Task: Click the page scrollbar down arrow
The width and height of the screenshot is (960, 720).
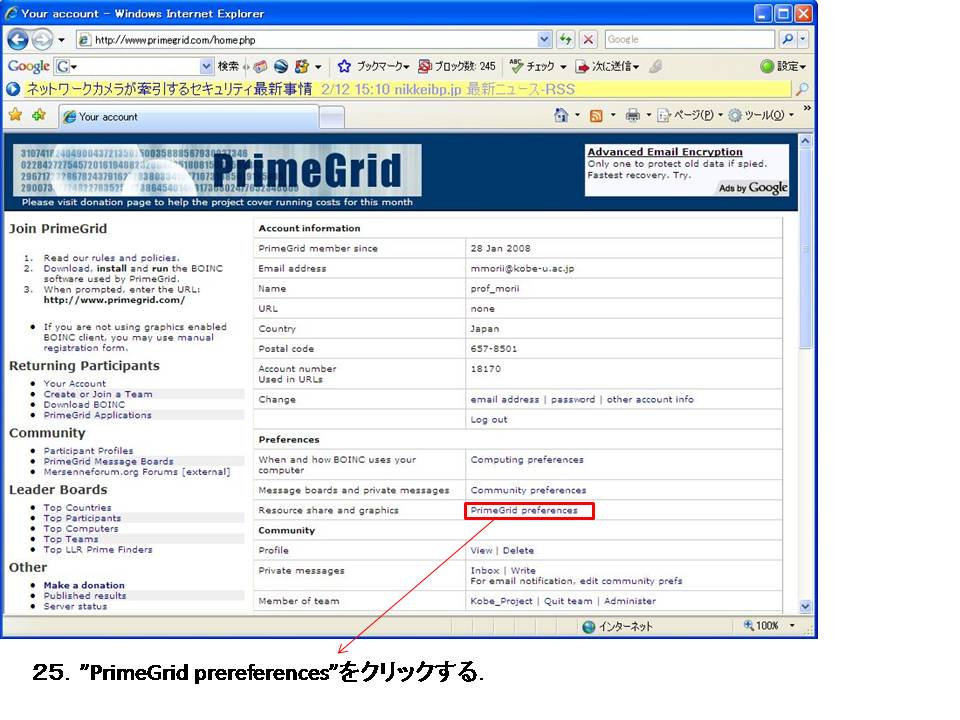Action: tap(806, 607)
